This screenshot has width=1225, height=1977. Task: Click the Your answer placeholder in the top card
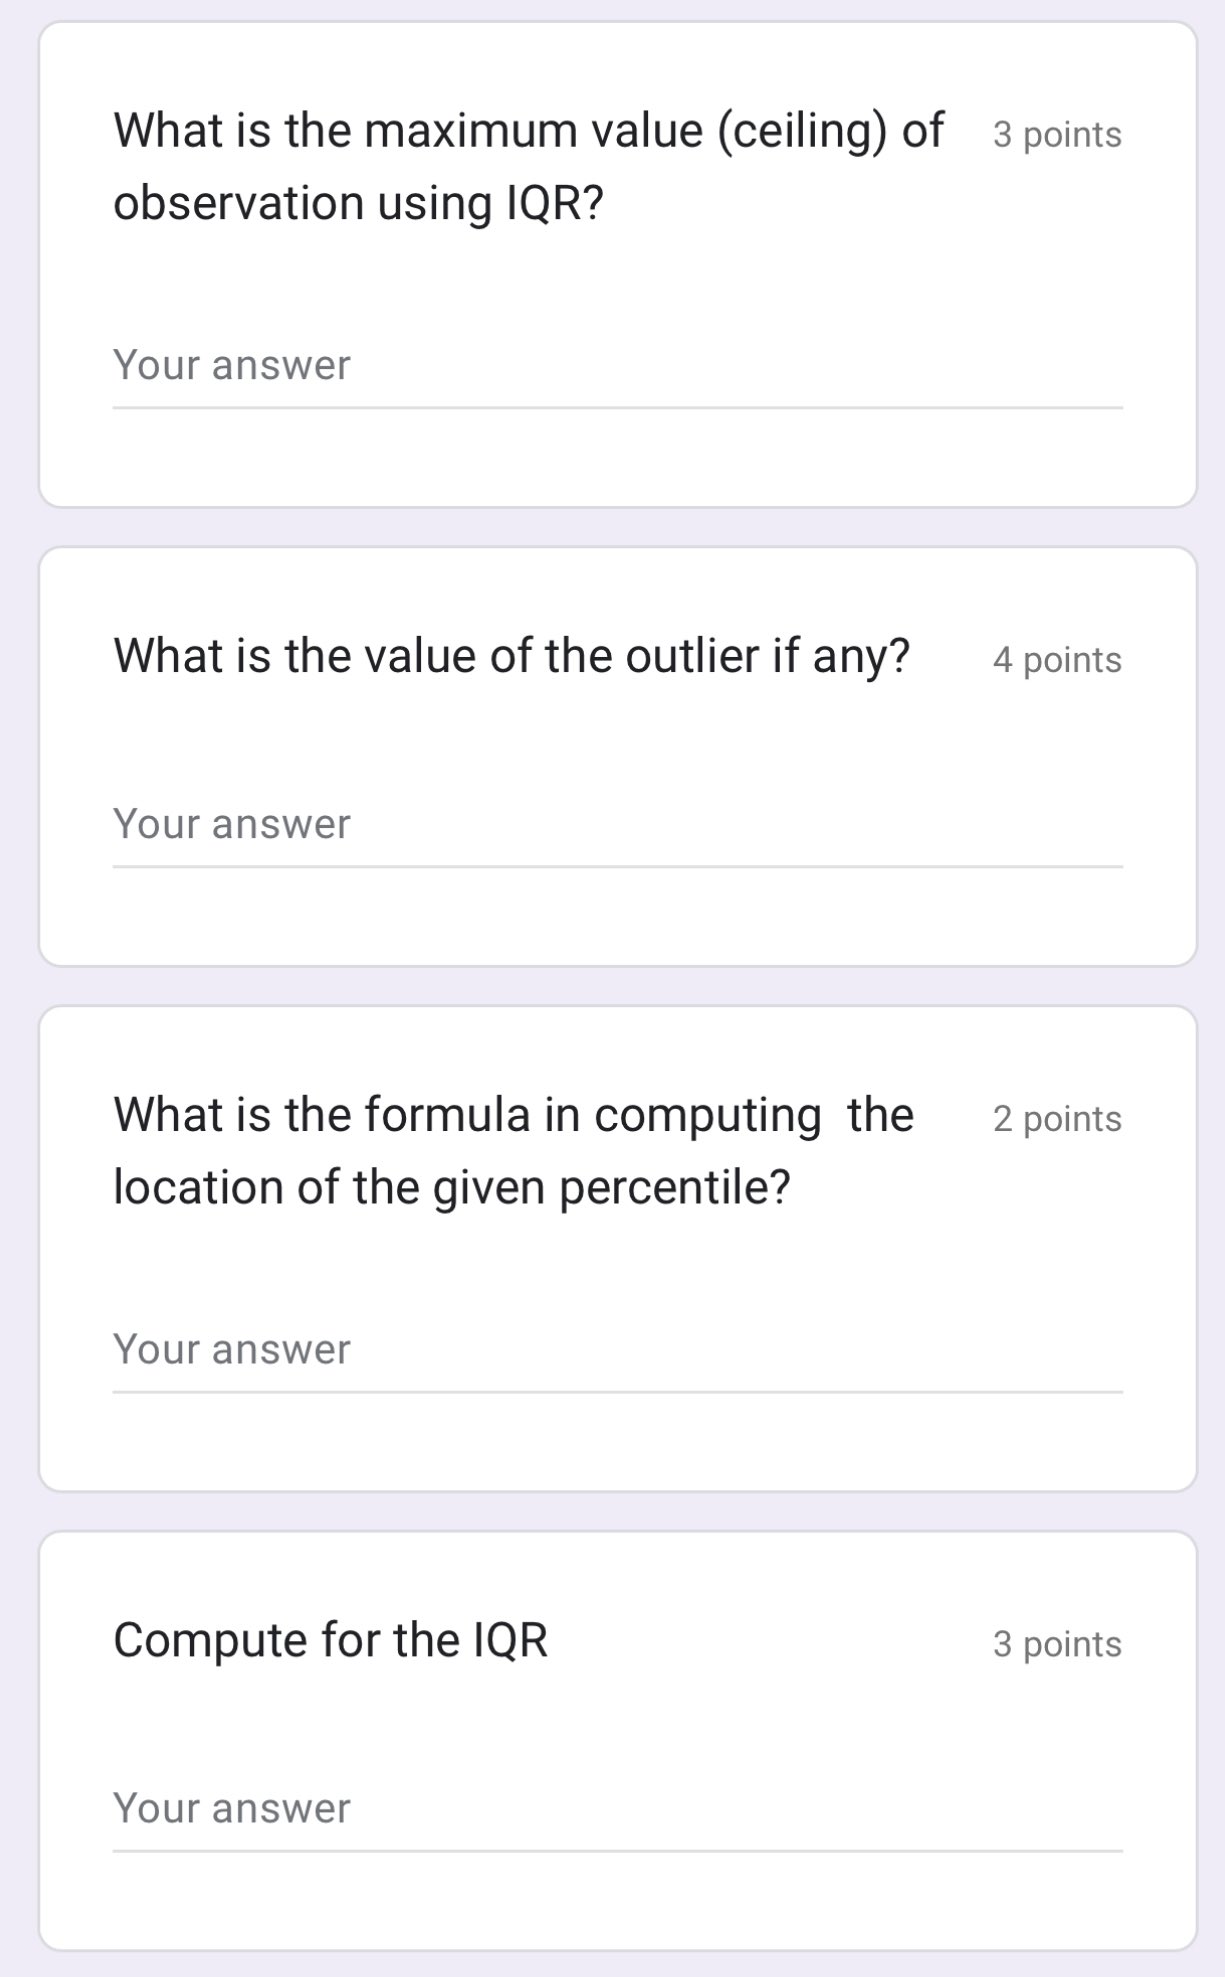tap(231, 366)
